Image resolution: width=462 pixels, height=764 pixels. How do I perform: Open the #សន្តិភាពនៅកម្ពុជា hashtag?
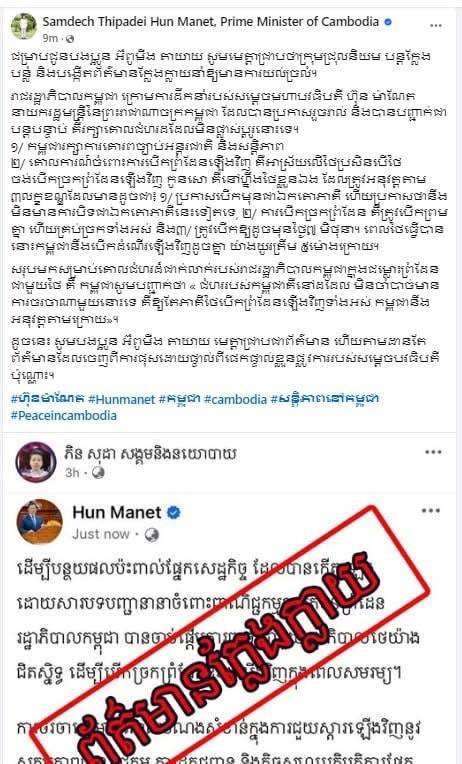point(325,400)
